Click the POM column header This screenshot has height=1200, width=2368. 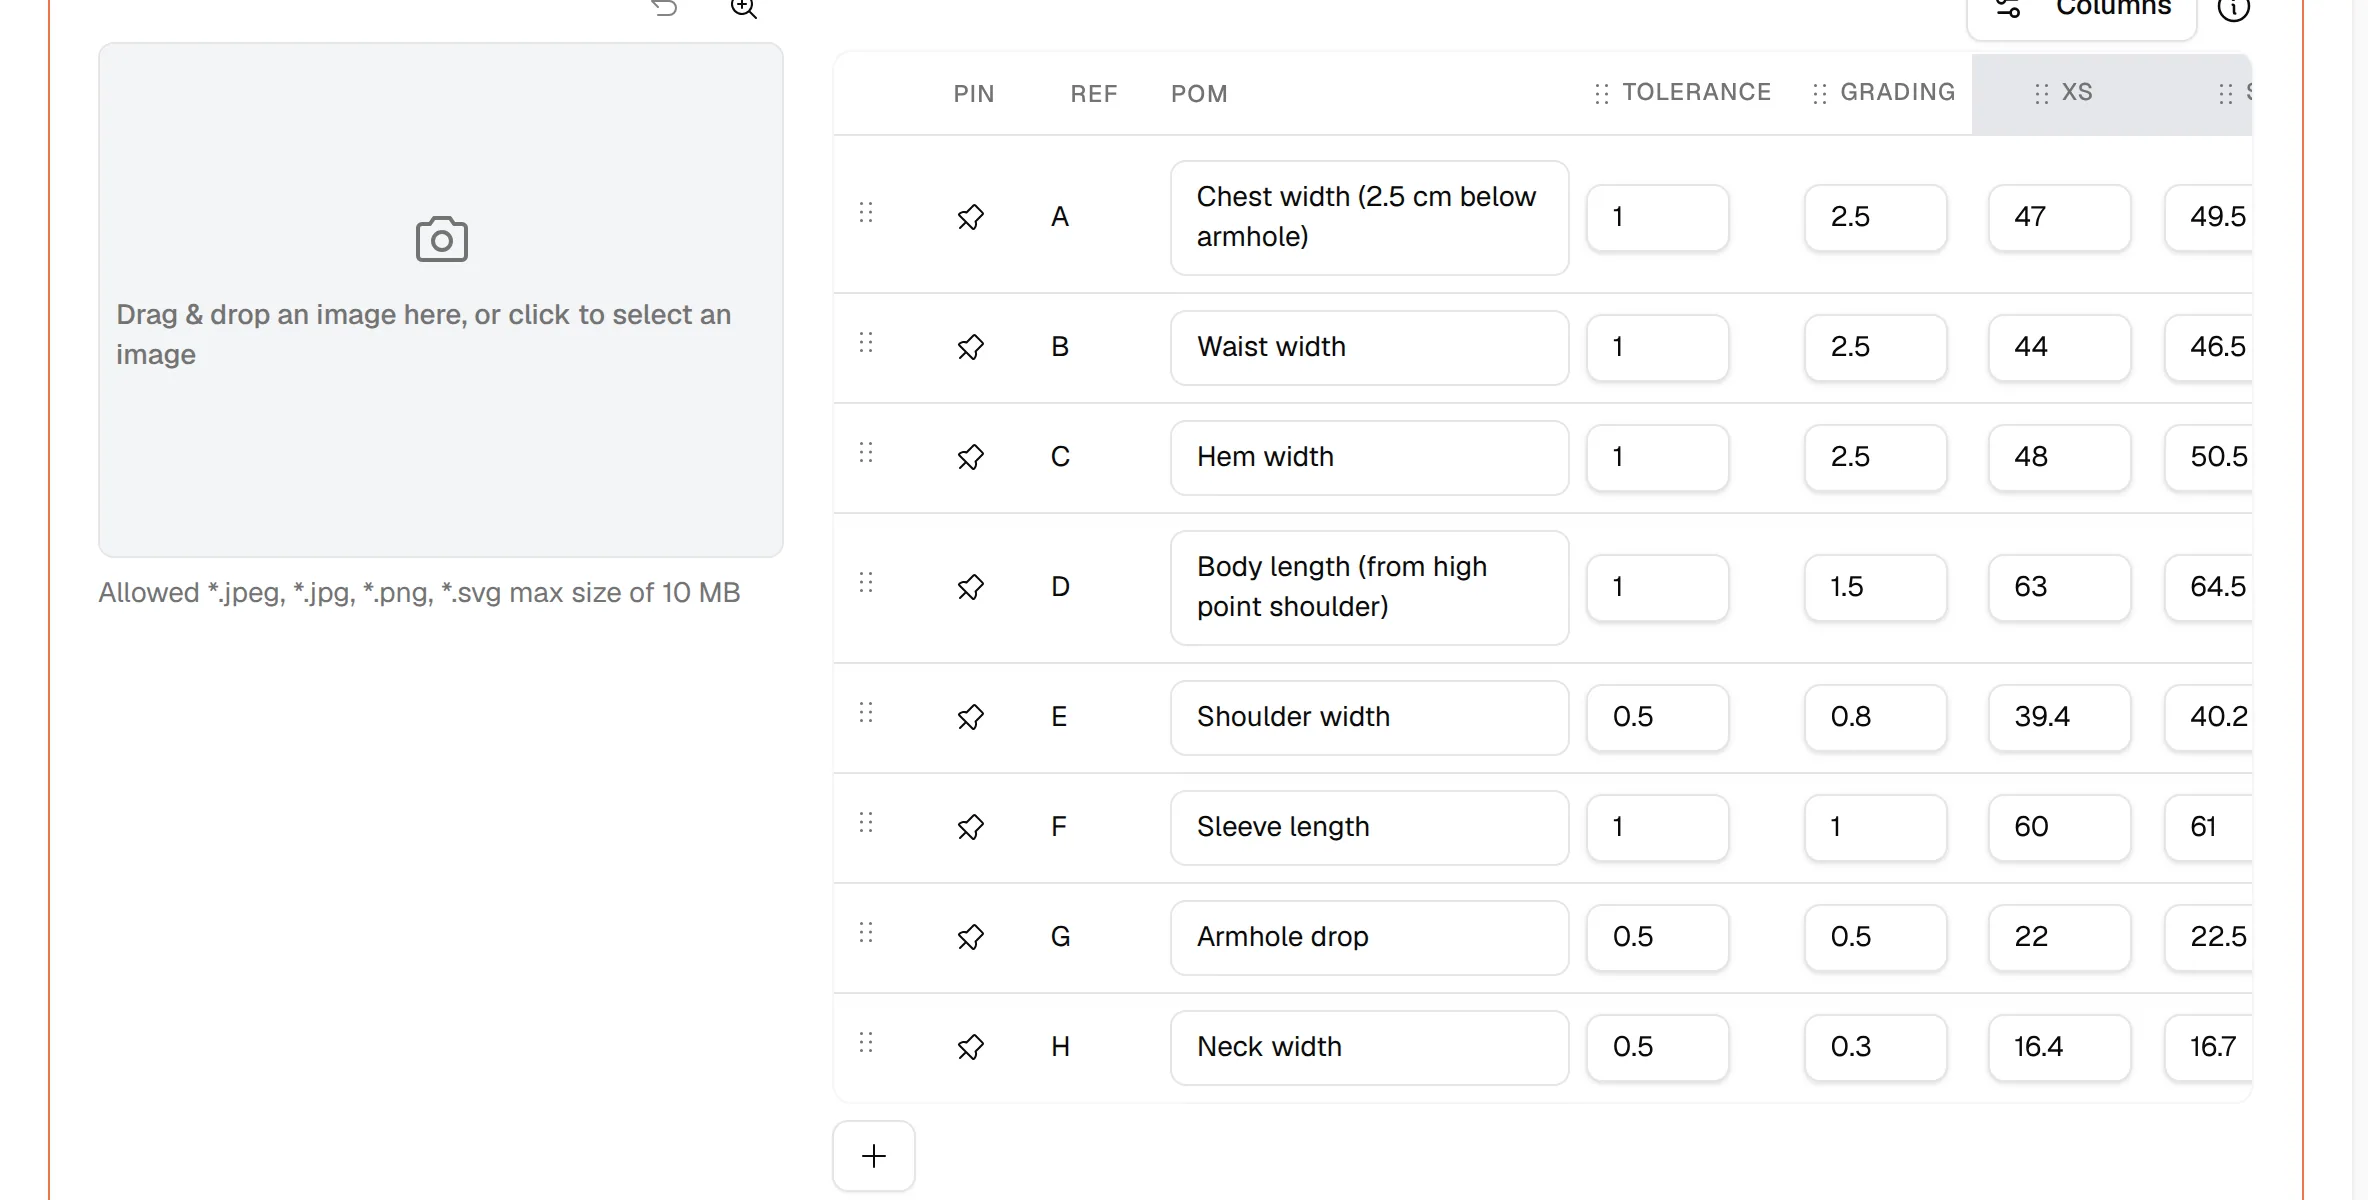click(x=1199, y=94)
